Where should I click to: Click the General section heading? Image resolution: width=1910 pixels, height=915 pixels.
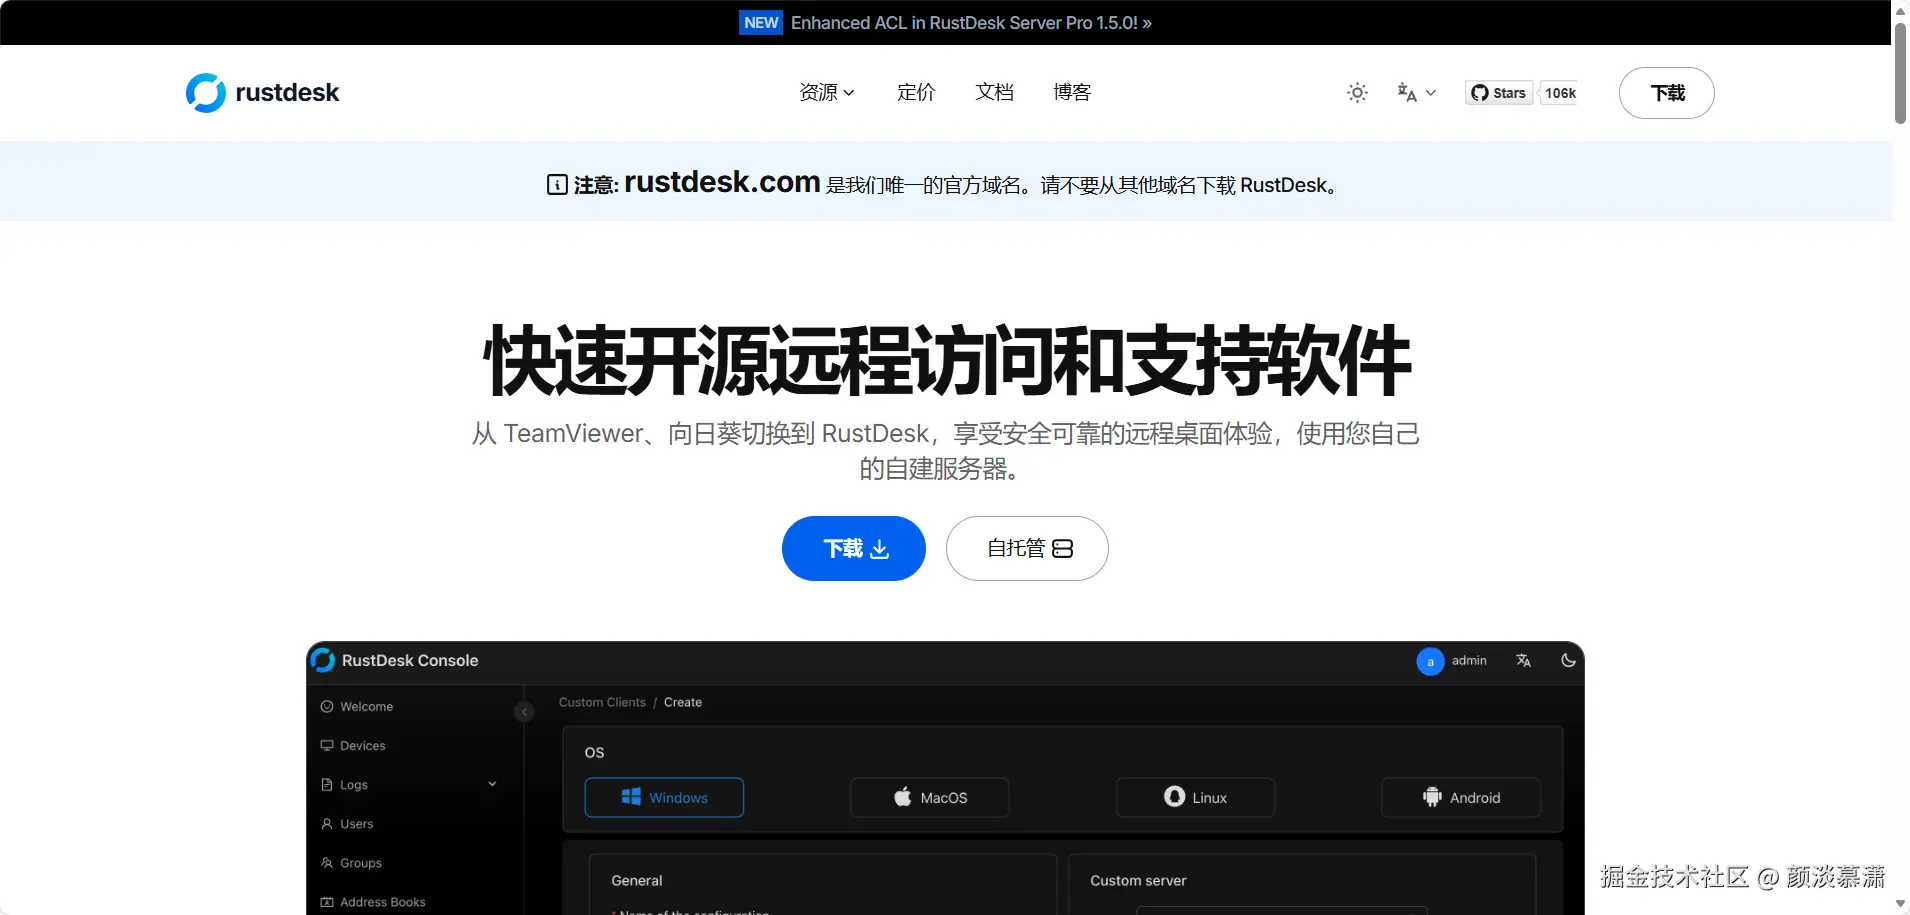pos(637,881)
